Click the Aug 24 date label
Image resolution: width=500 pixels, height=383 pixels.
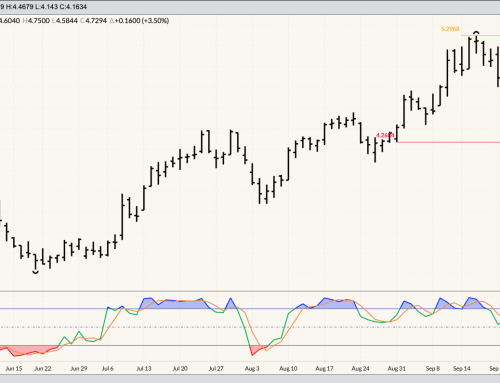point(360,368)
